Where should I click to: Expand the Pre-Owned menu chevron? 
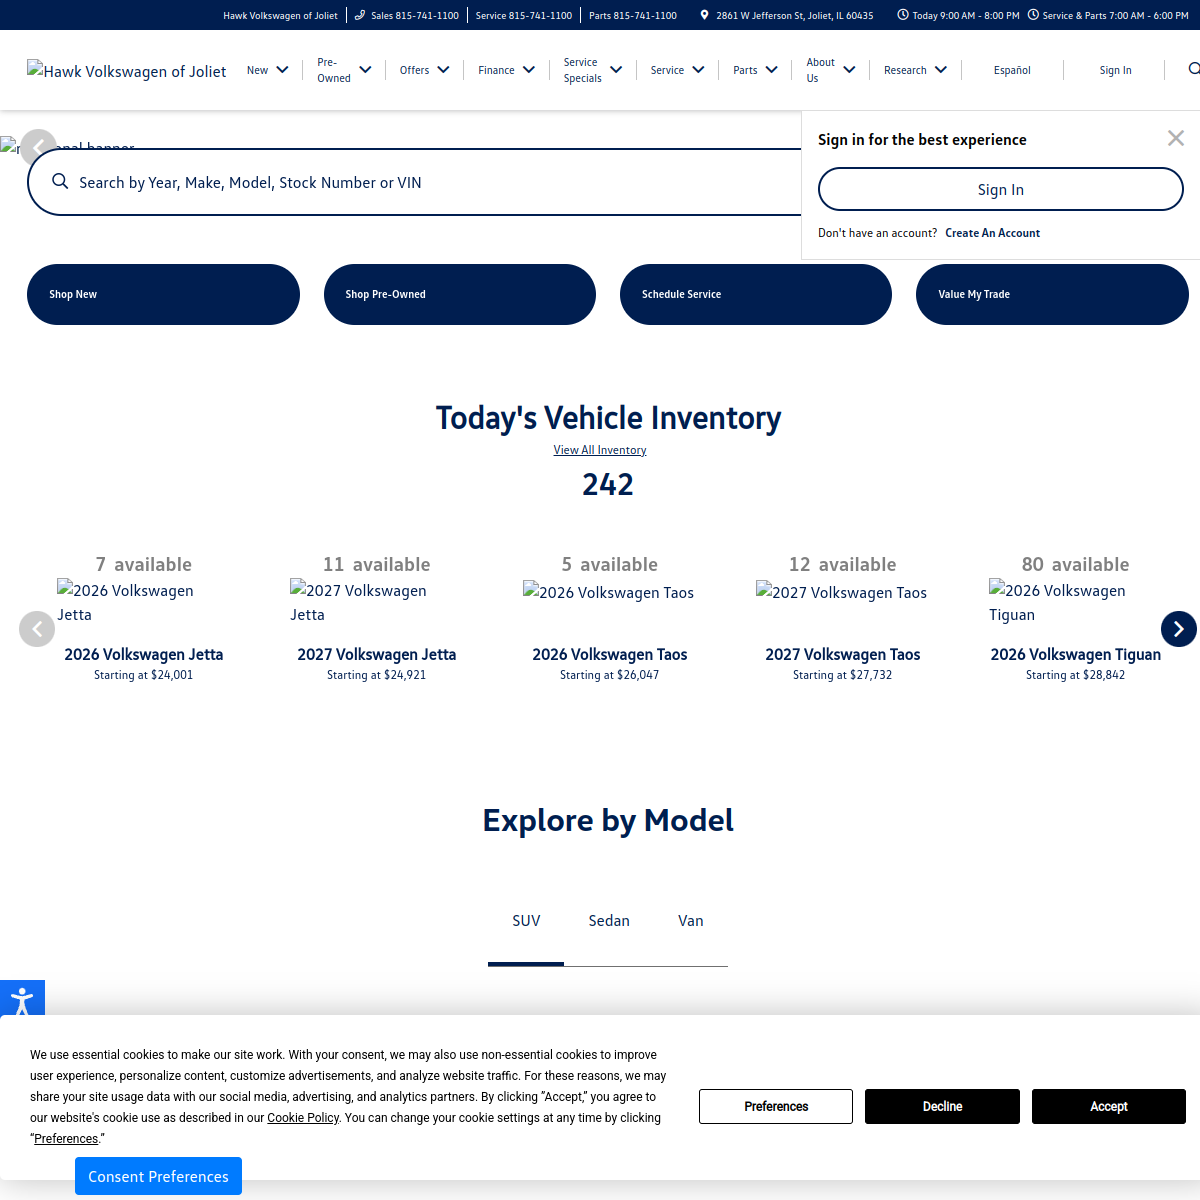tap(365, 70)
